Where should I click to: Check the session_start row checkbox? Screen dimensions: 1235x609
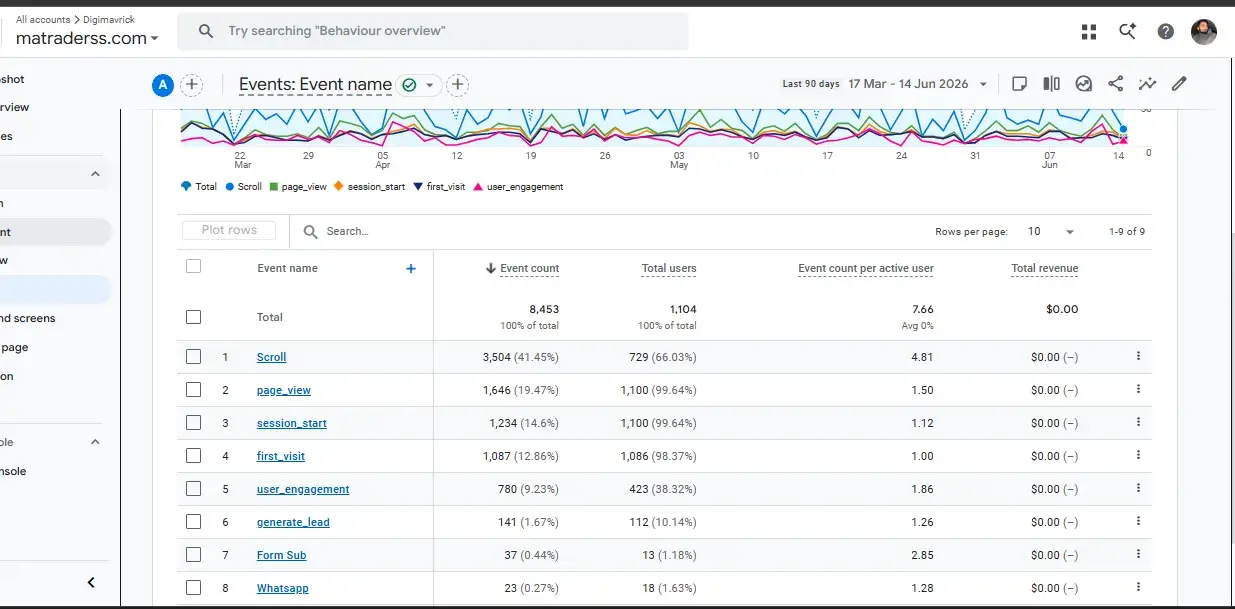pyautogui.click(x=194, y=423)
